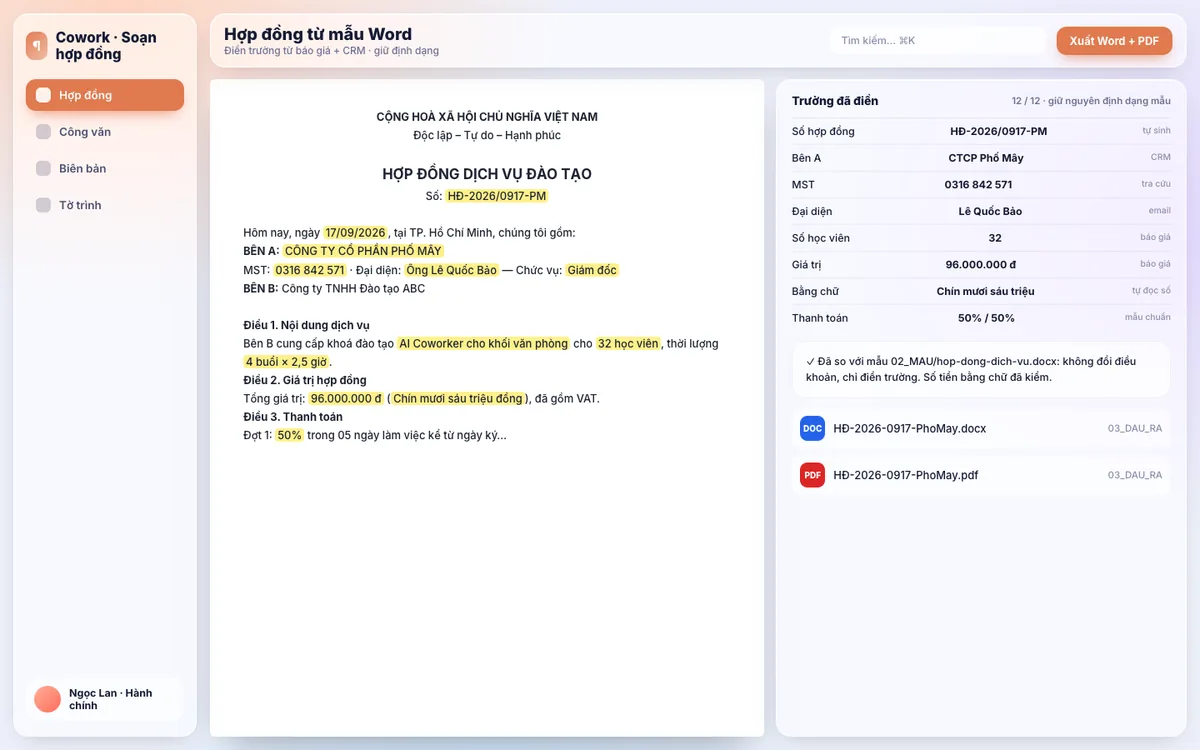Click the email source tag on Đại diện row
Image resolution: width=1200 pixels, height=750 pixels.
click(x=1159, y=211)
